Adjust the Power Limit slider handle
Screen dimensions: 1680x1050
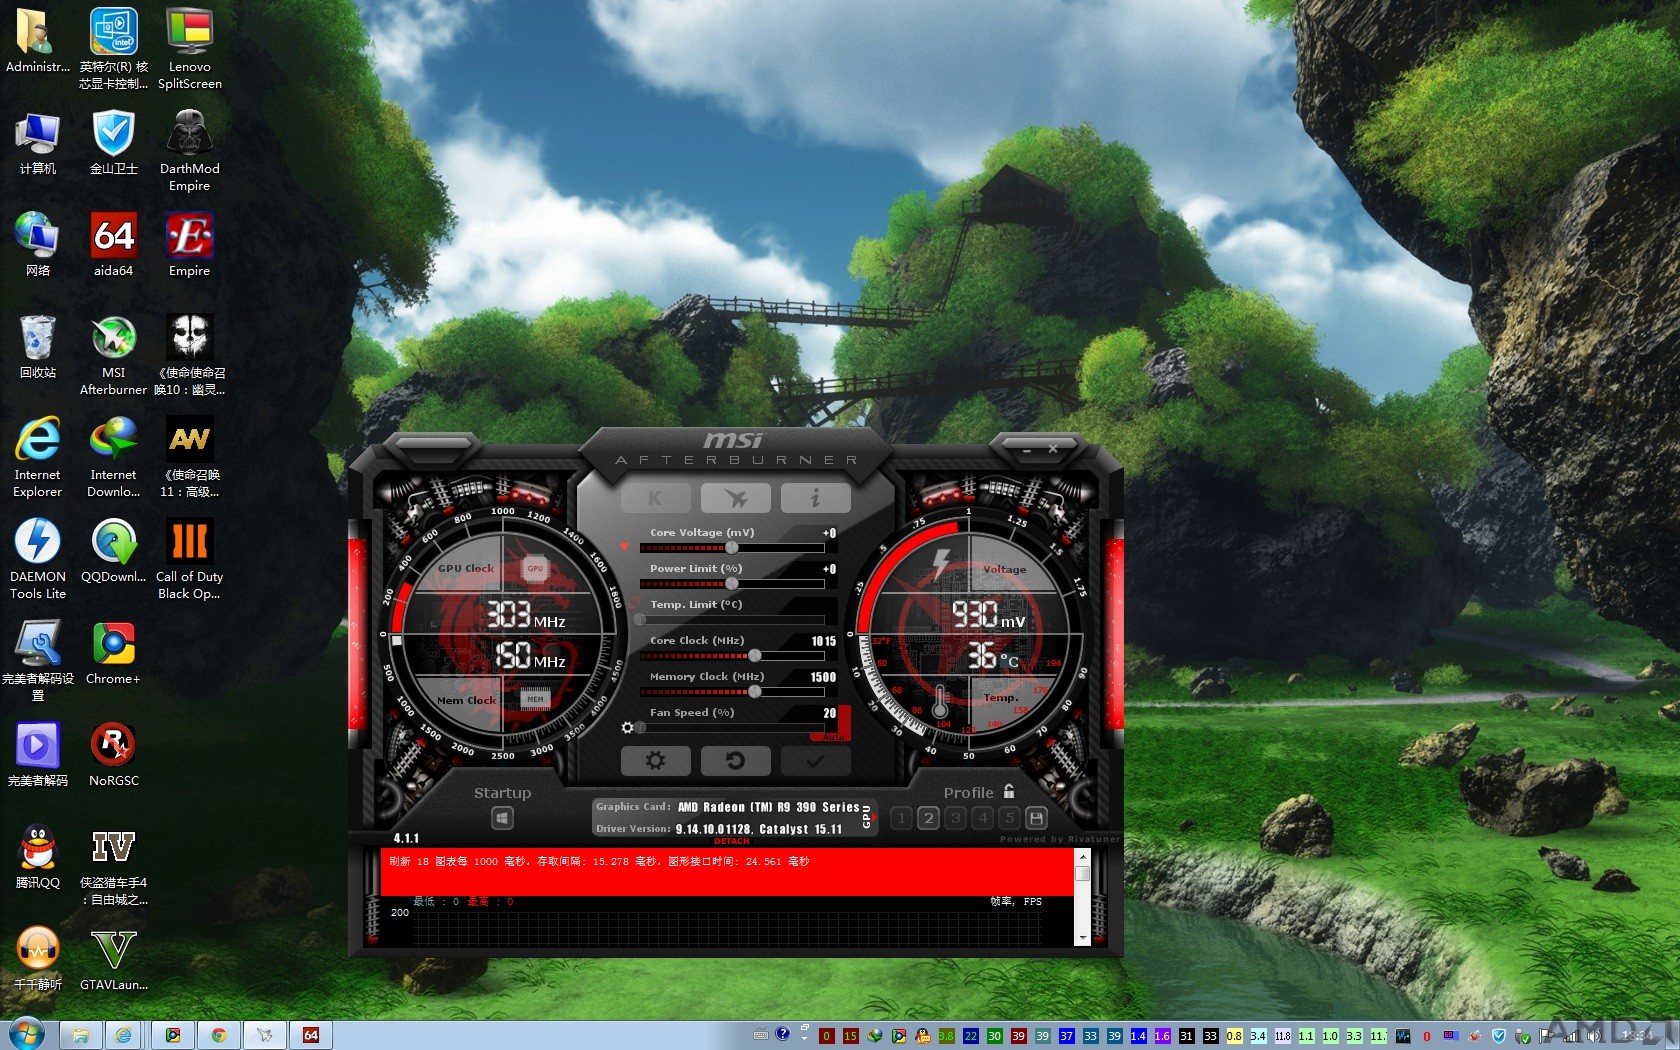tap(732, 584)
